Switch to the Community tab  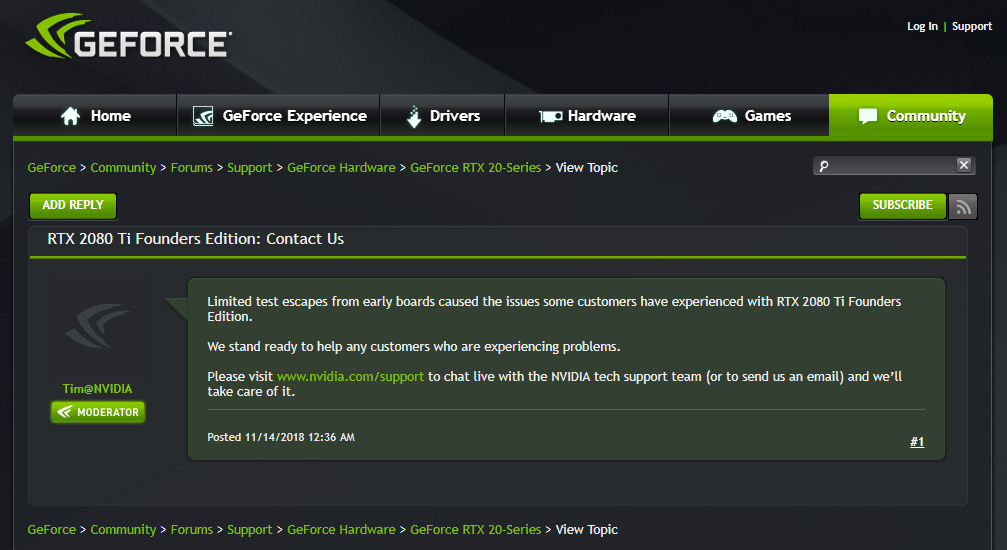pos(911,116)
